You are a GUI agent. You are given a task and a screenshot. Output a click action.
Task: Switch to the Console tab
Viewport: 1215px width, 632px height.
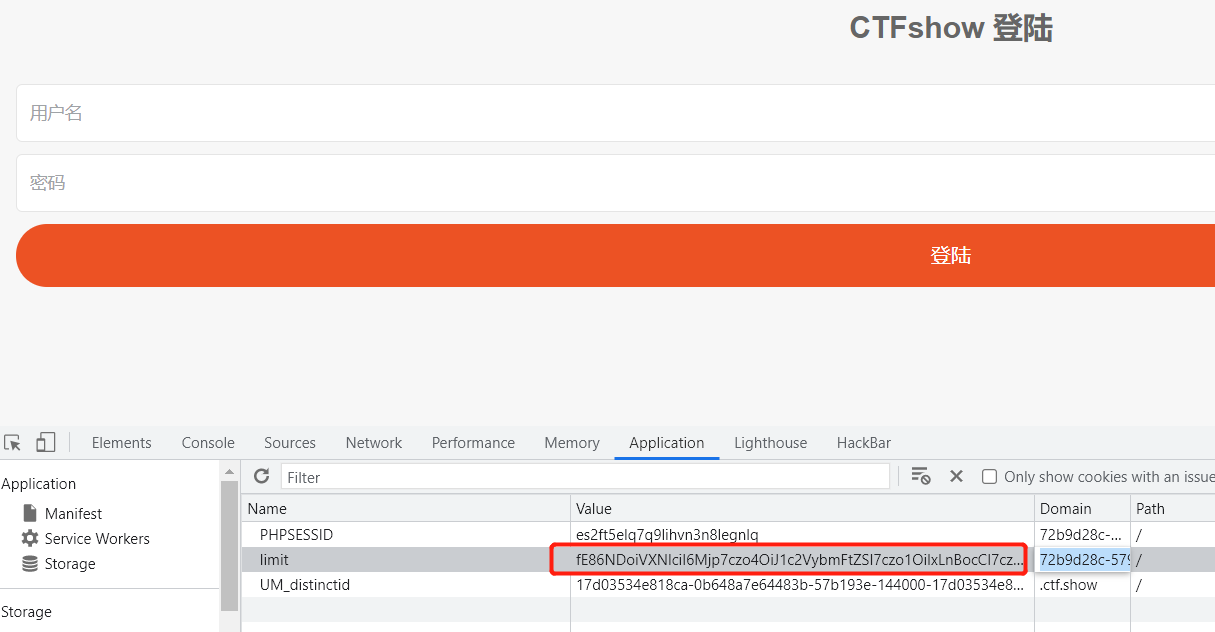[208, 442]
